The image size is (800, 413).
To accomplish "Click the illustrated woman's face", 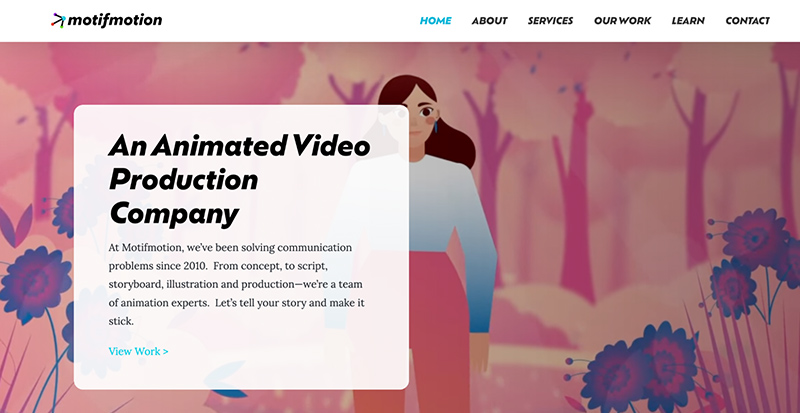I will (420, 117).
